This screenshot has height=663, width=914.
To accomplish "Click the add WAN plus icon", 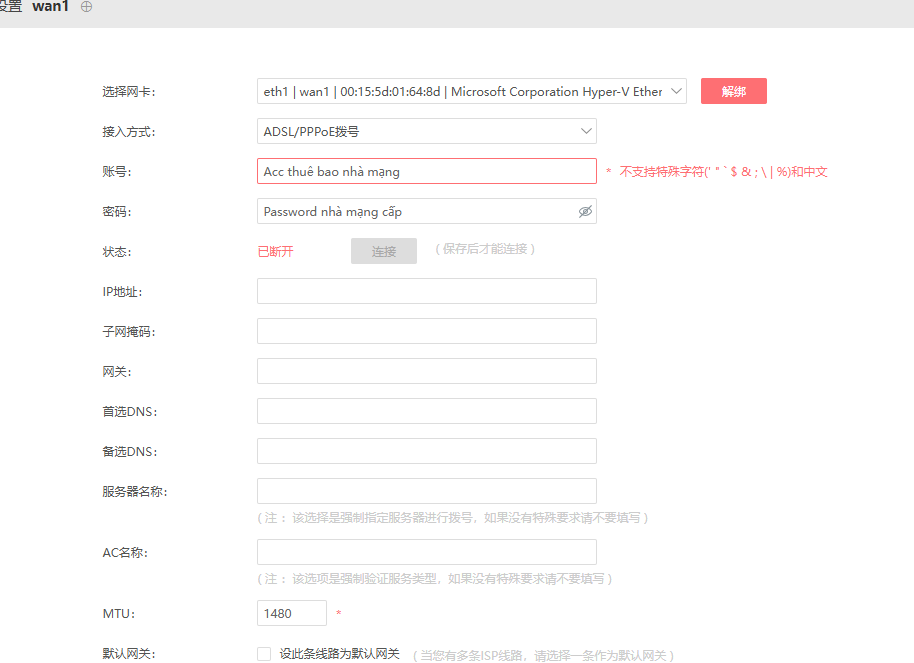I will point(86,7).
